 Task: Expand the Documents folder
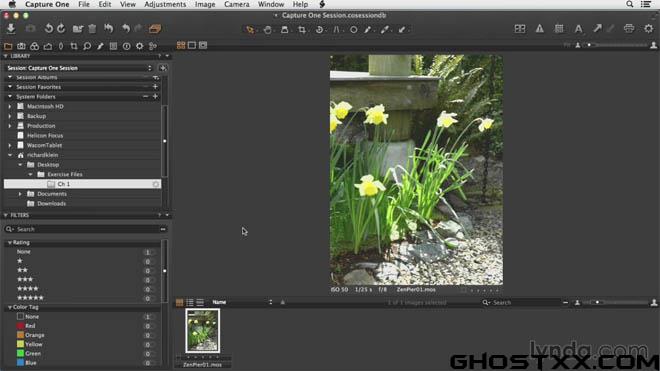click(x=20, y=194)
